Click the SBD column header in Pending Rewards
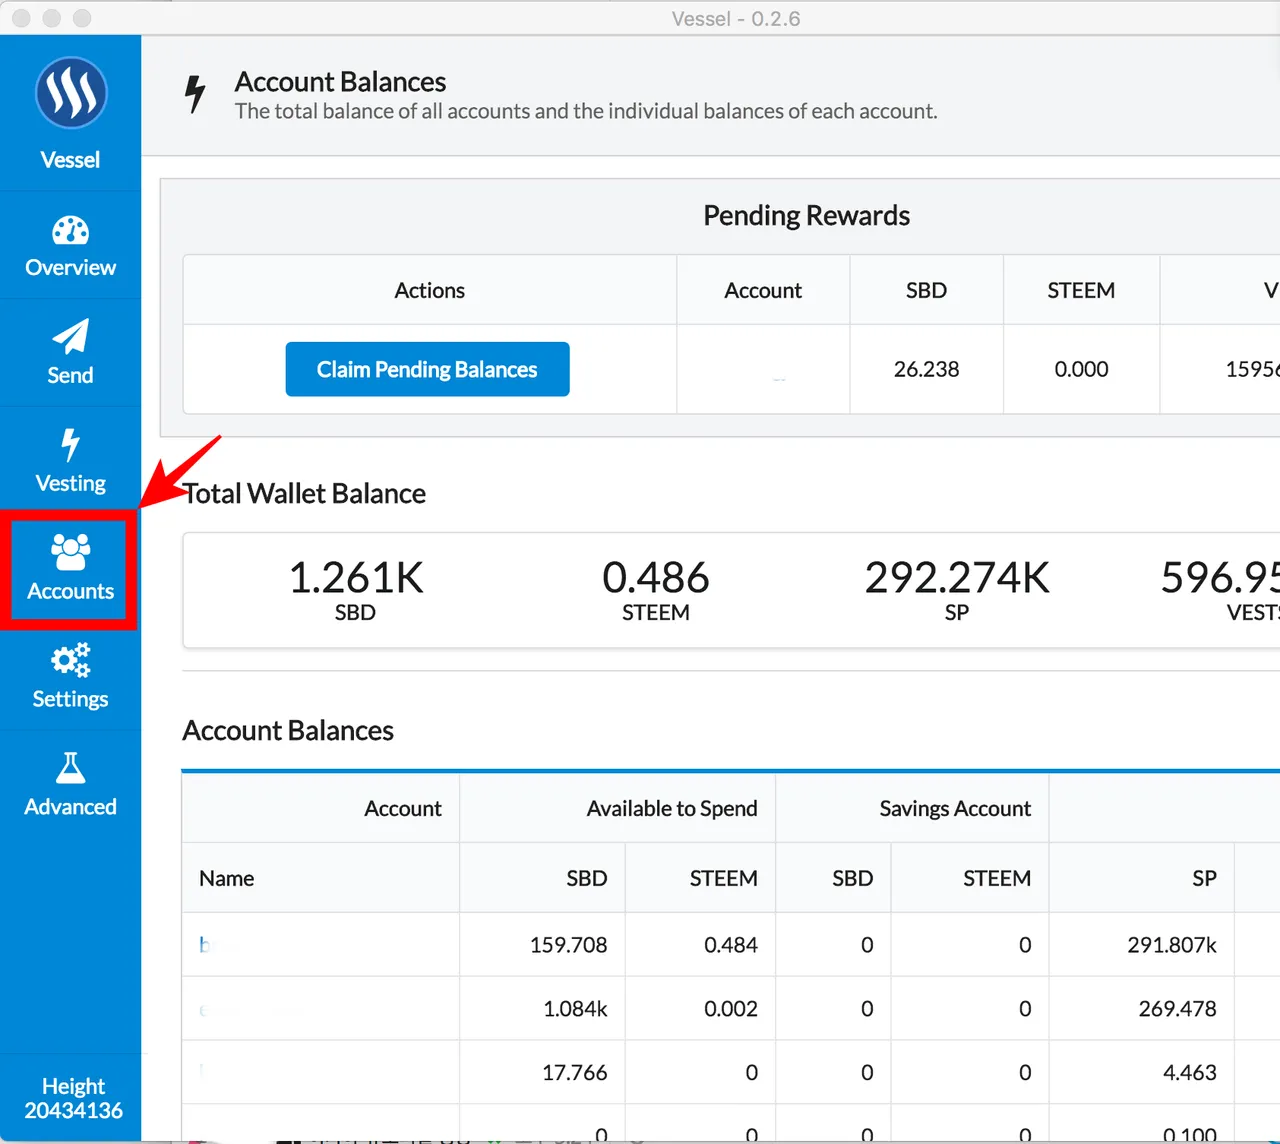Screen dimensions: 1280x1144 926,290
